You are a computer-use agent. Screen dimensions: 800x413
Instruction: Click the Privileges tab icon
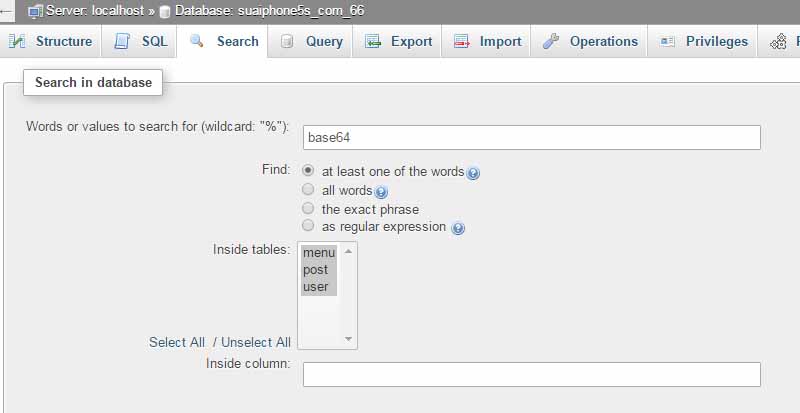[x=667, y=42]
